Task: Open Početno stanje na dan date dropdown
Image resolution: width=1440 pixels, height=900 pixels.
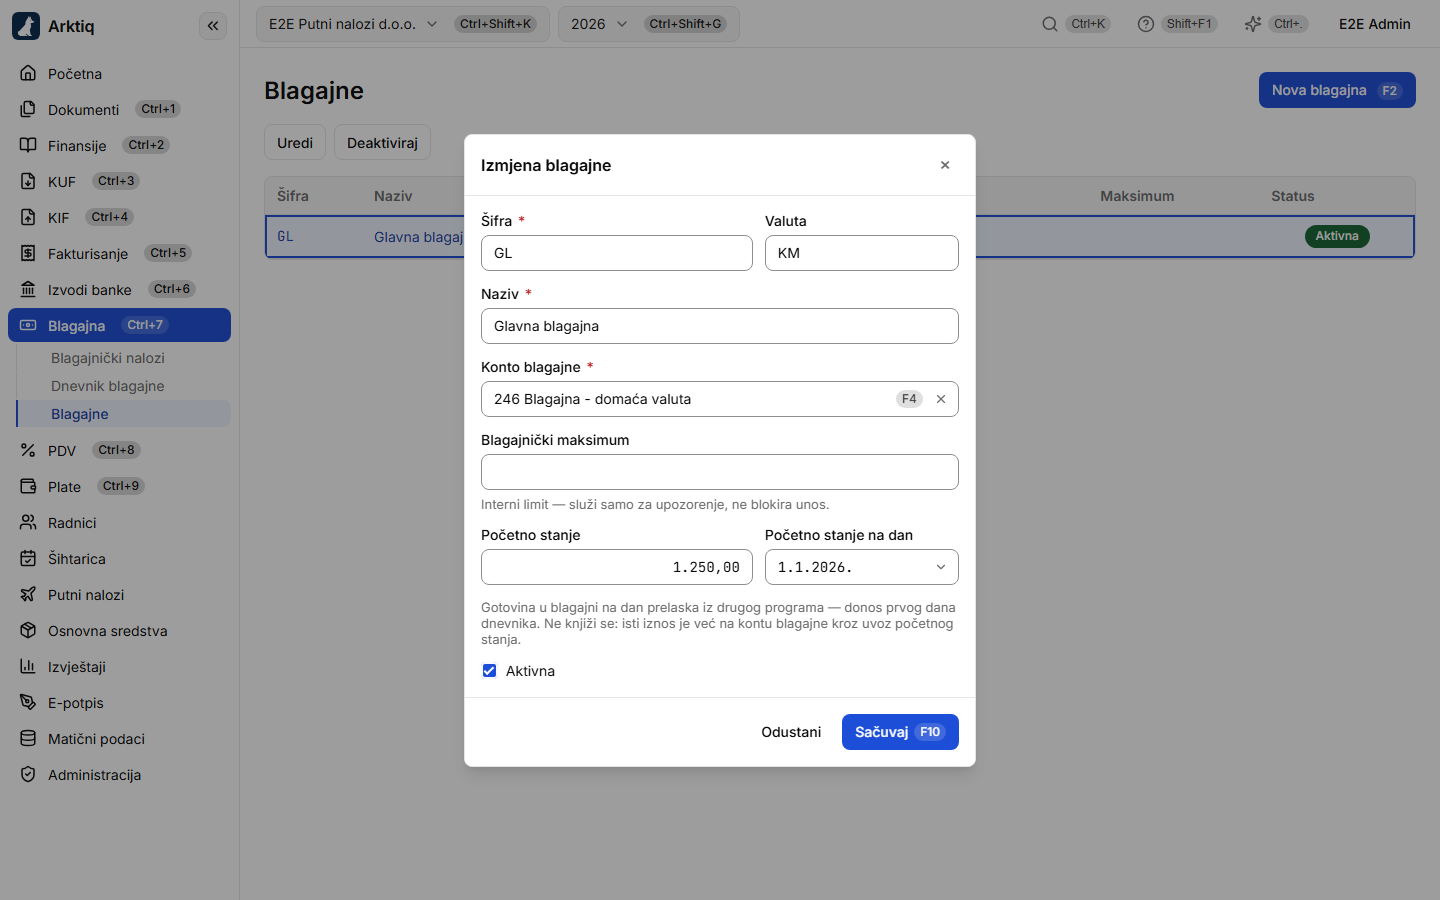Action: pyautogui.click(x=862, y=567)
